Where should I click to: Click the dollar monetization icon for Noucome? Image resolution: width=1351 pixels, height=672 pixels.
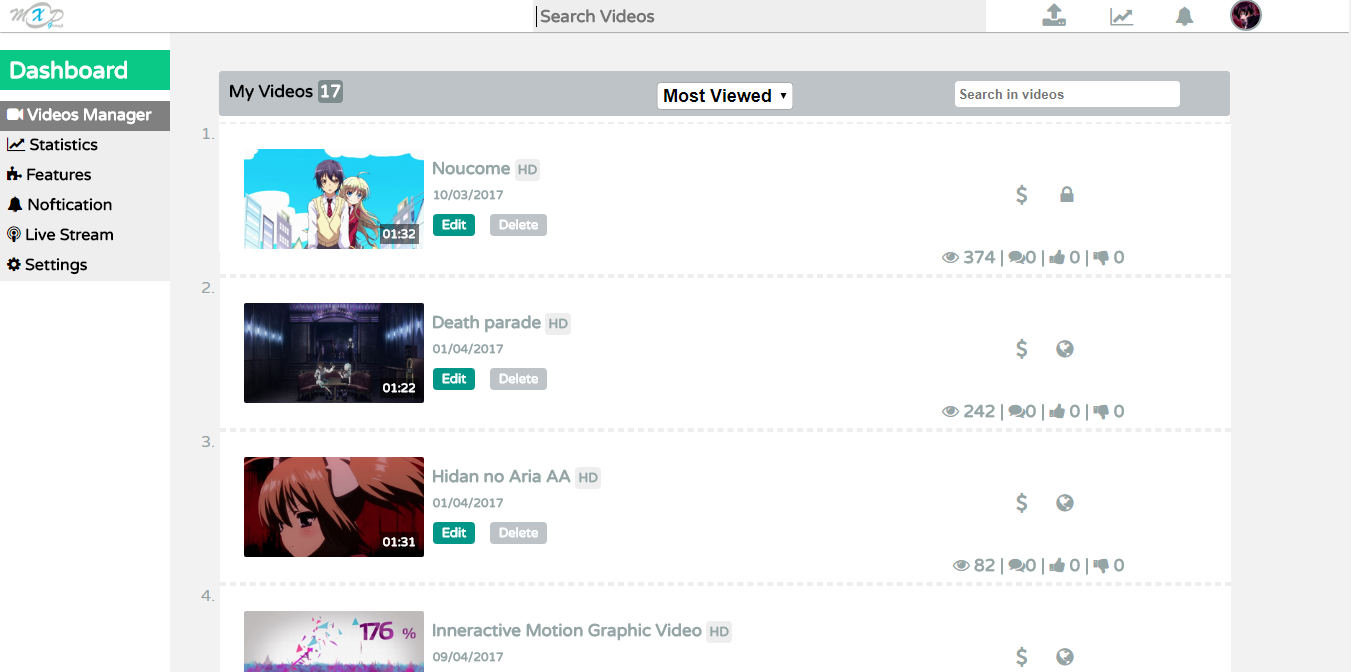tap(1021, 195)
